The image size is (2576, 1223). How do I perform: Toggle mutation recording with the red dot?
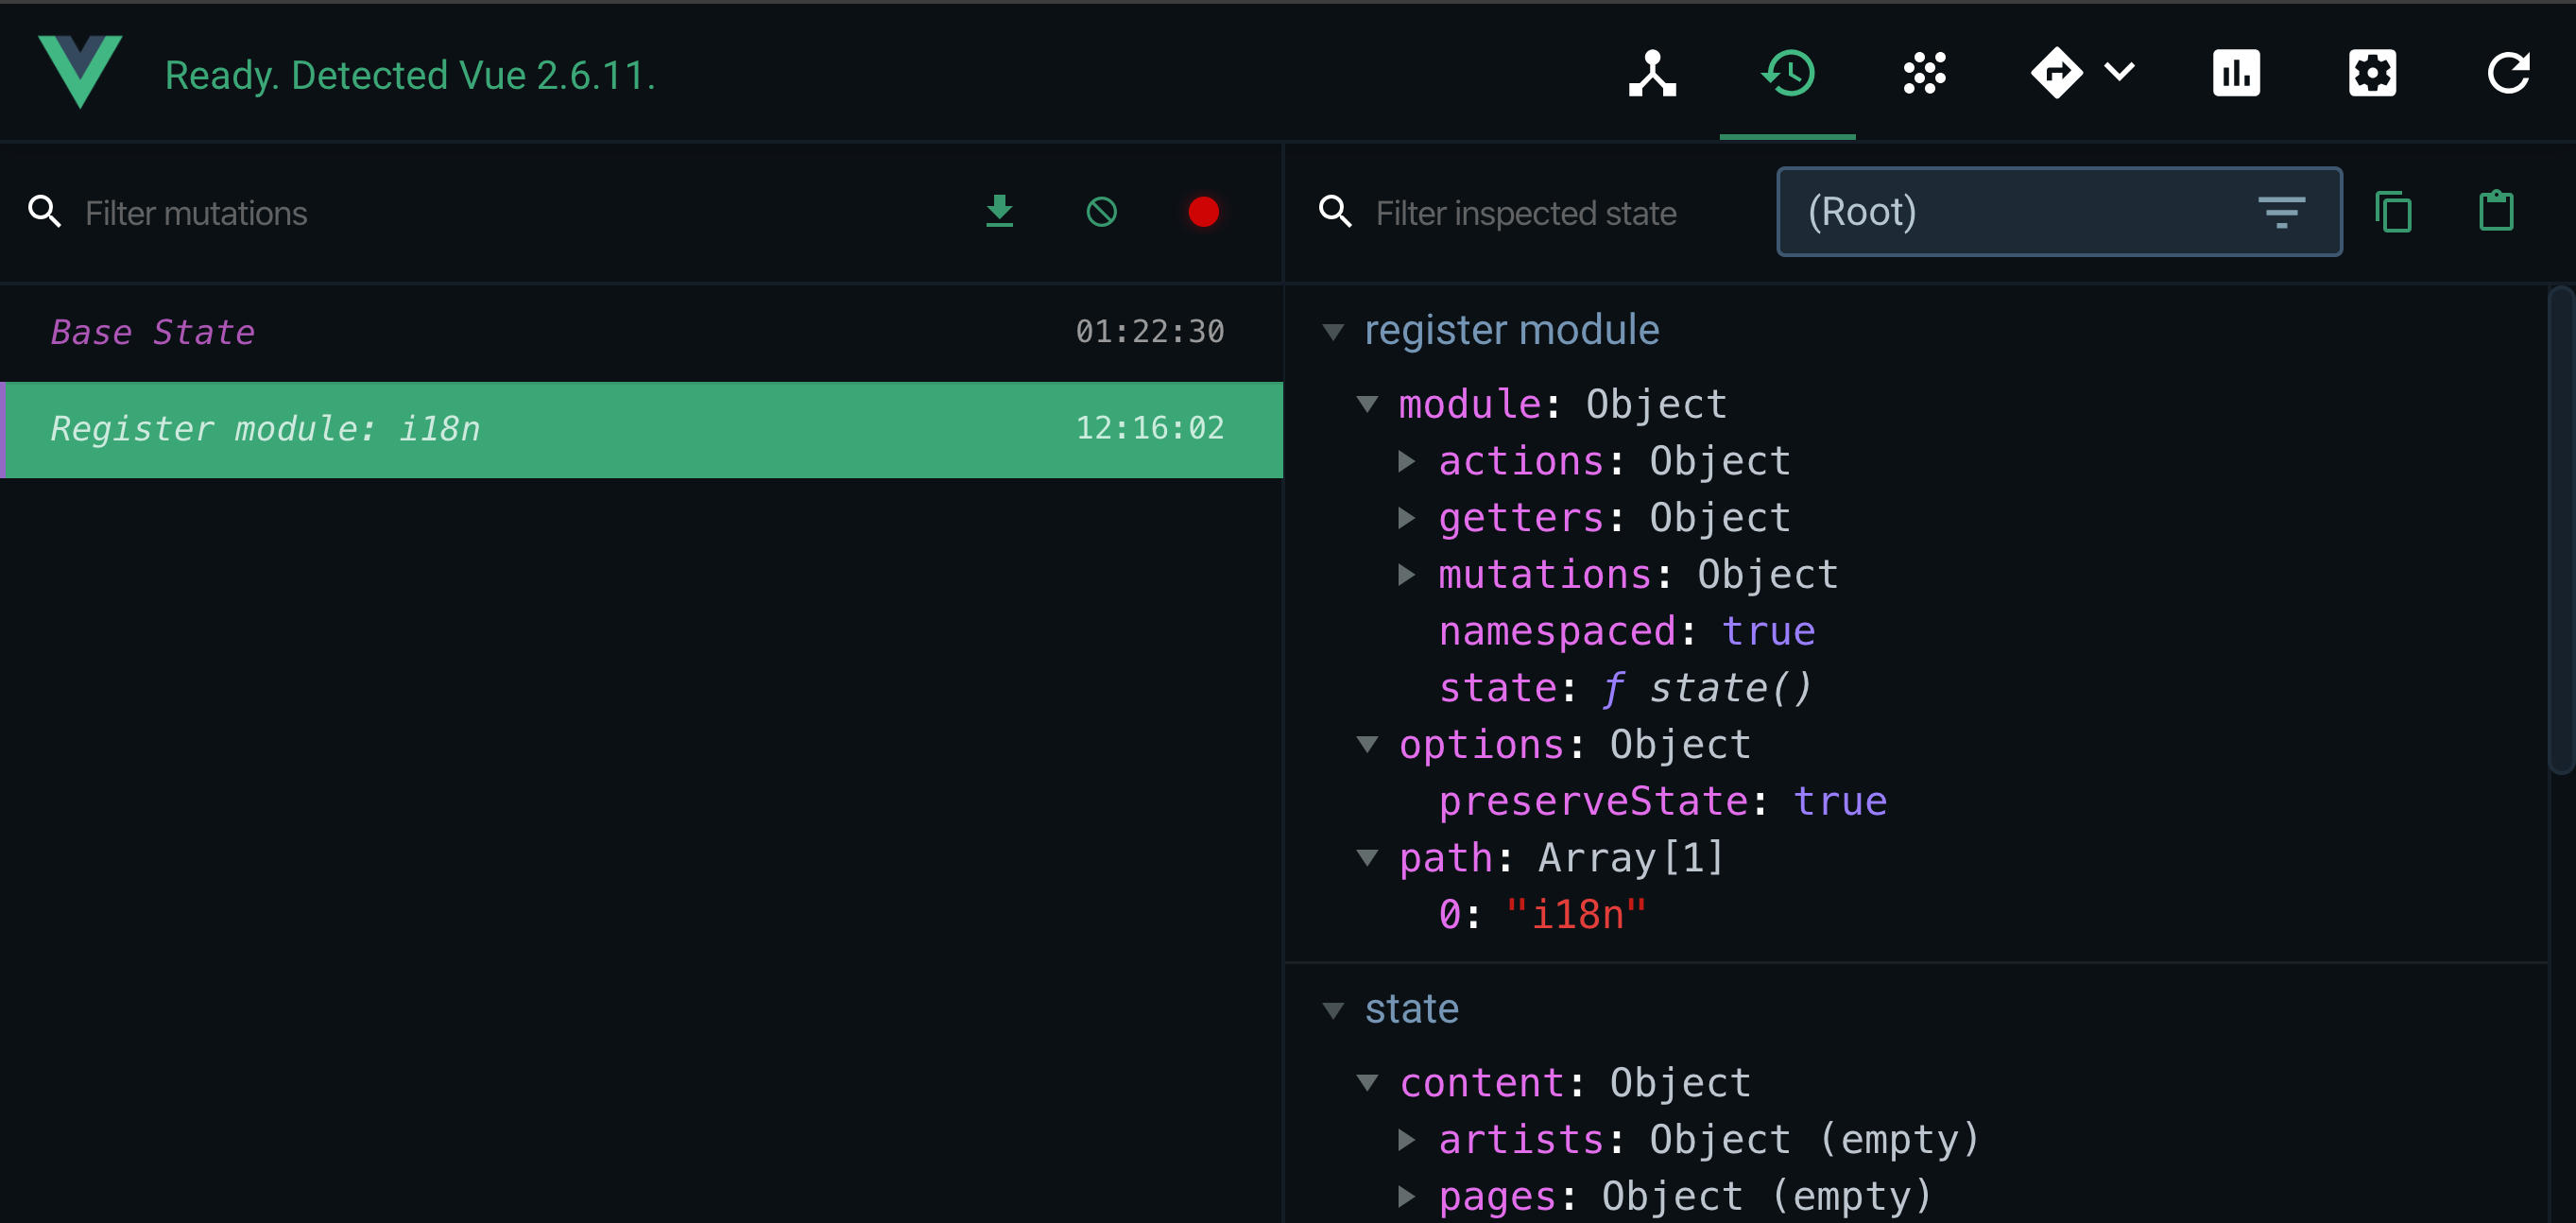pos(1204,212)
